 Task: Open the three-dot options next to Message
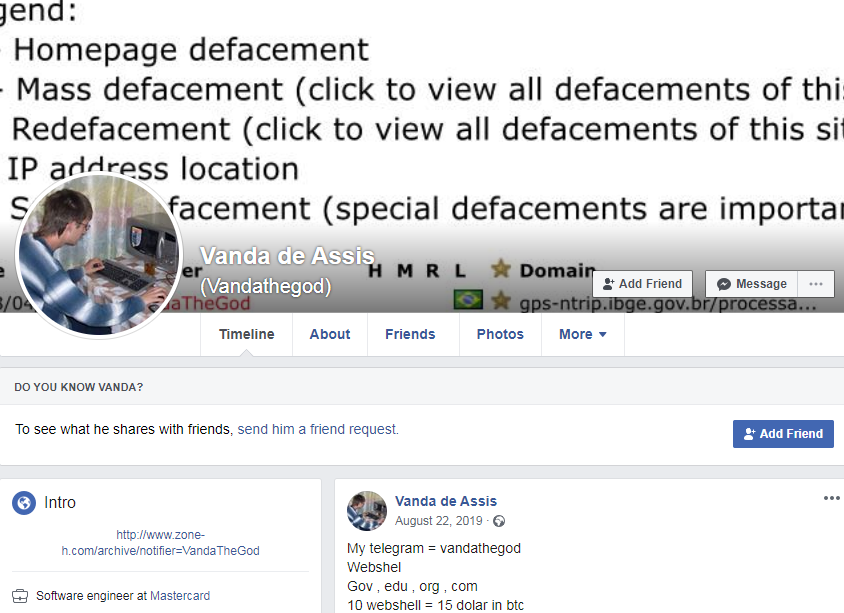tap(816, 284)
